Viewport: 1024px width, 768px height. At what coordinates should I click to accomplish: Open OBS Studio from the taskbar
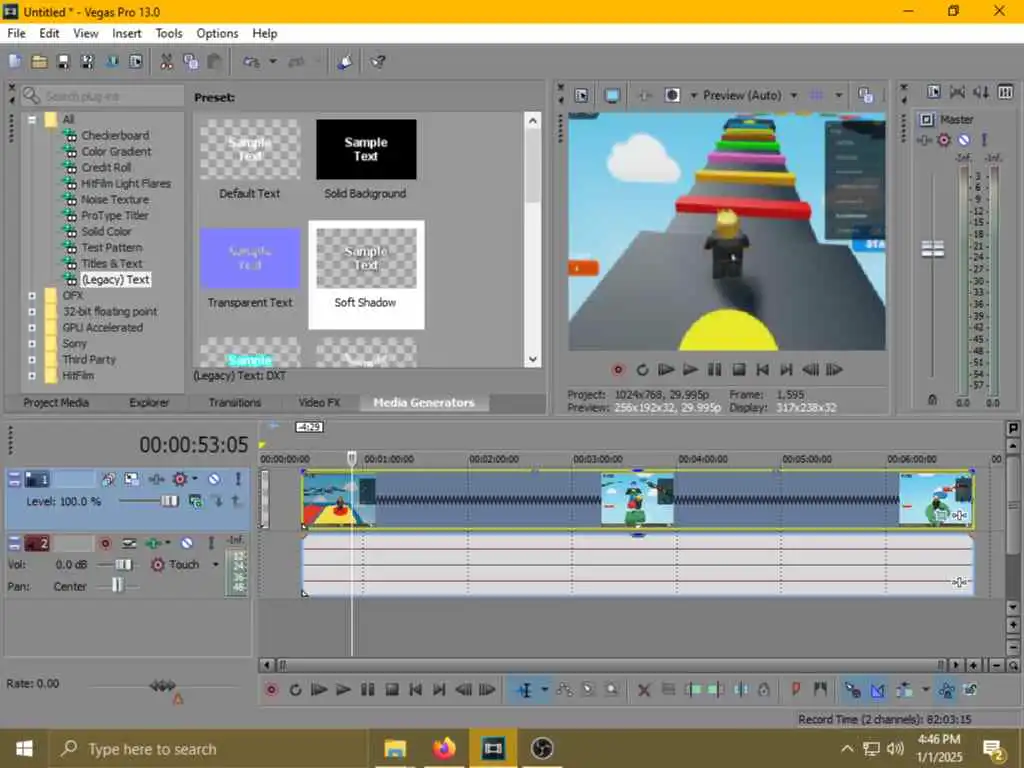click(x=542, y=748)
